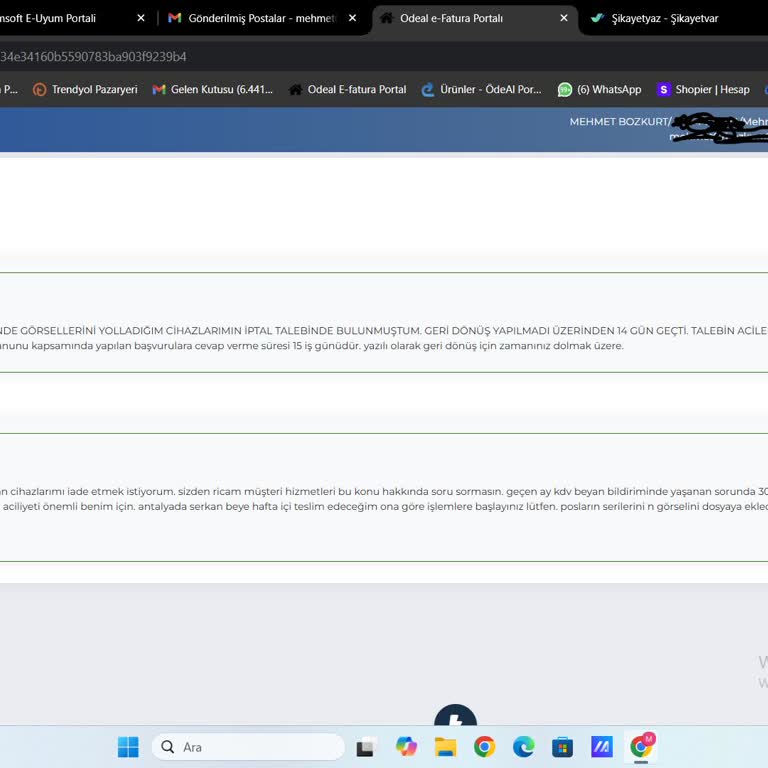Click the Task View icon in taskbar

367,747
